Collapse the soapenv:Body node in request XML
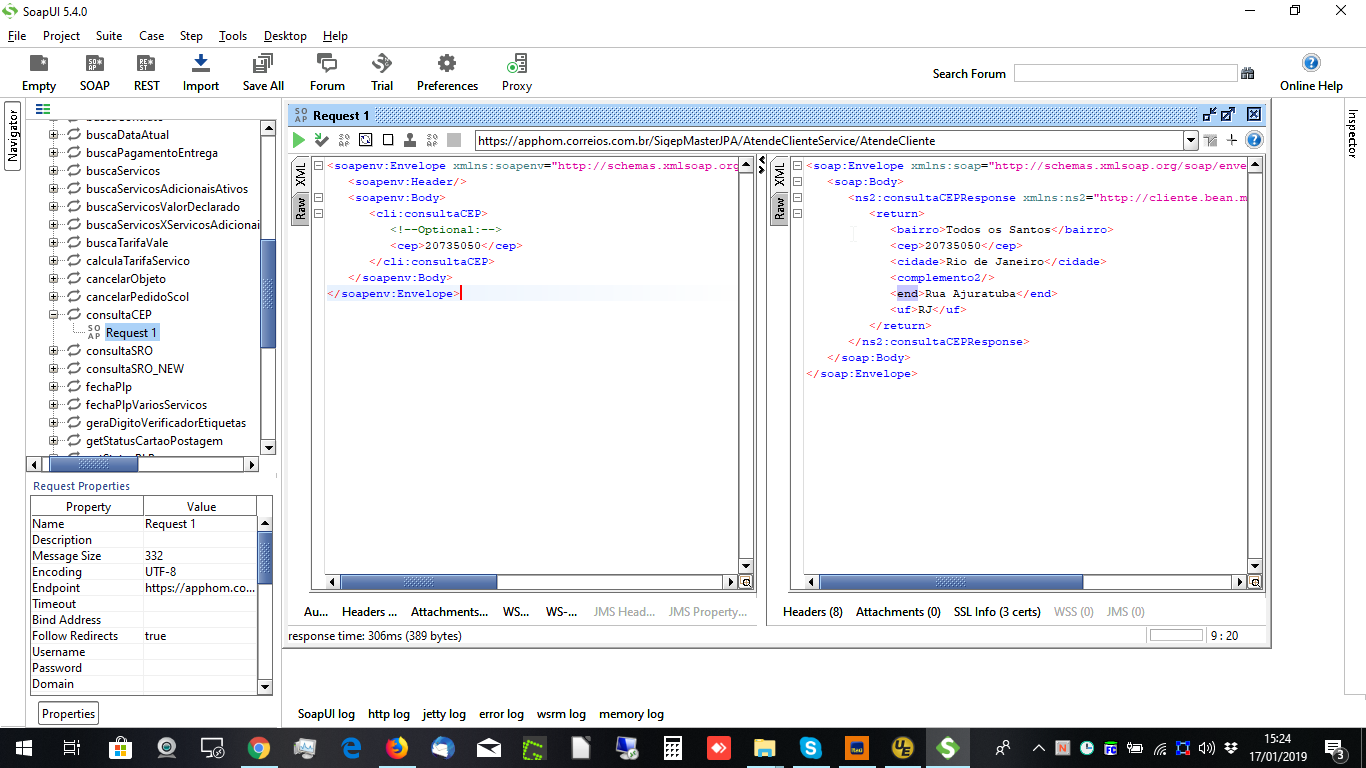Screen dimensions: 1366x768 (318, 198)
